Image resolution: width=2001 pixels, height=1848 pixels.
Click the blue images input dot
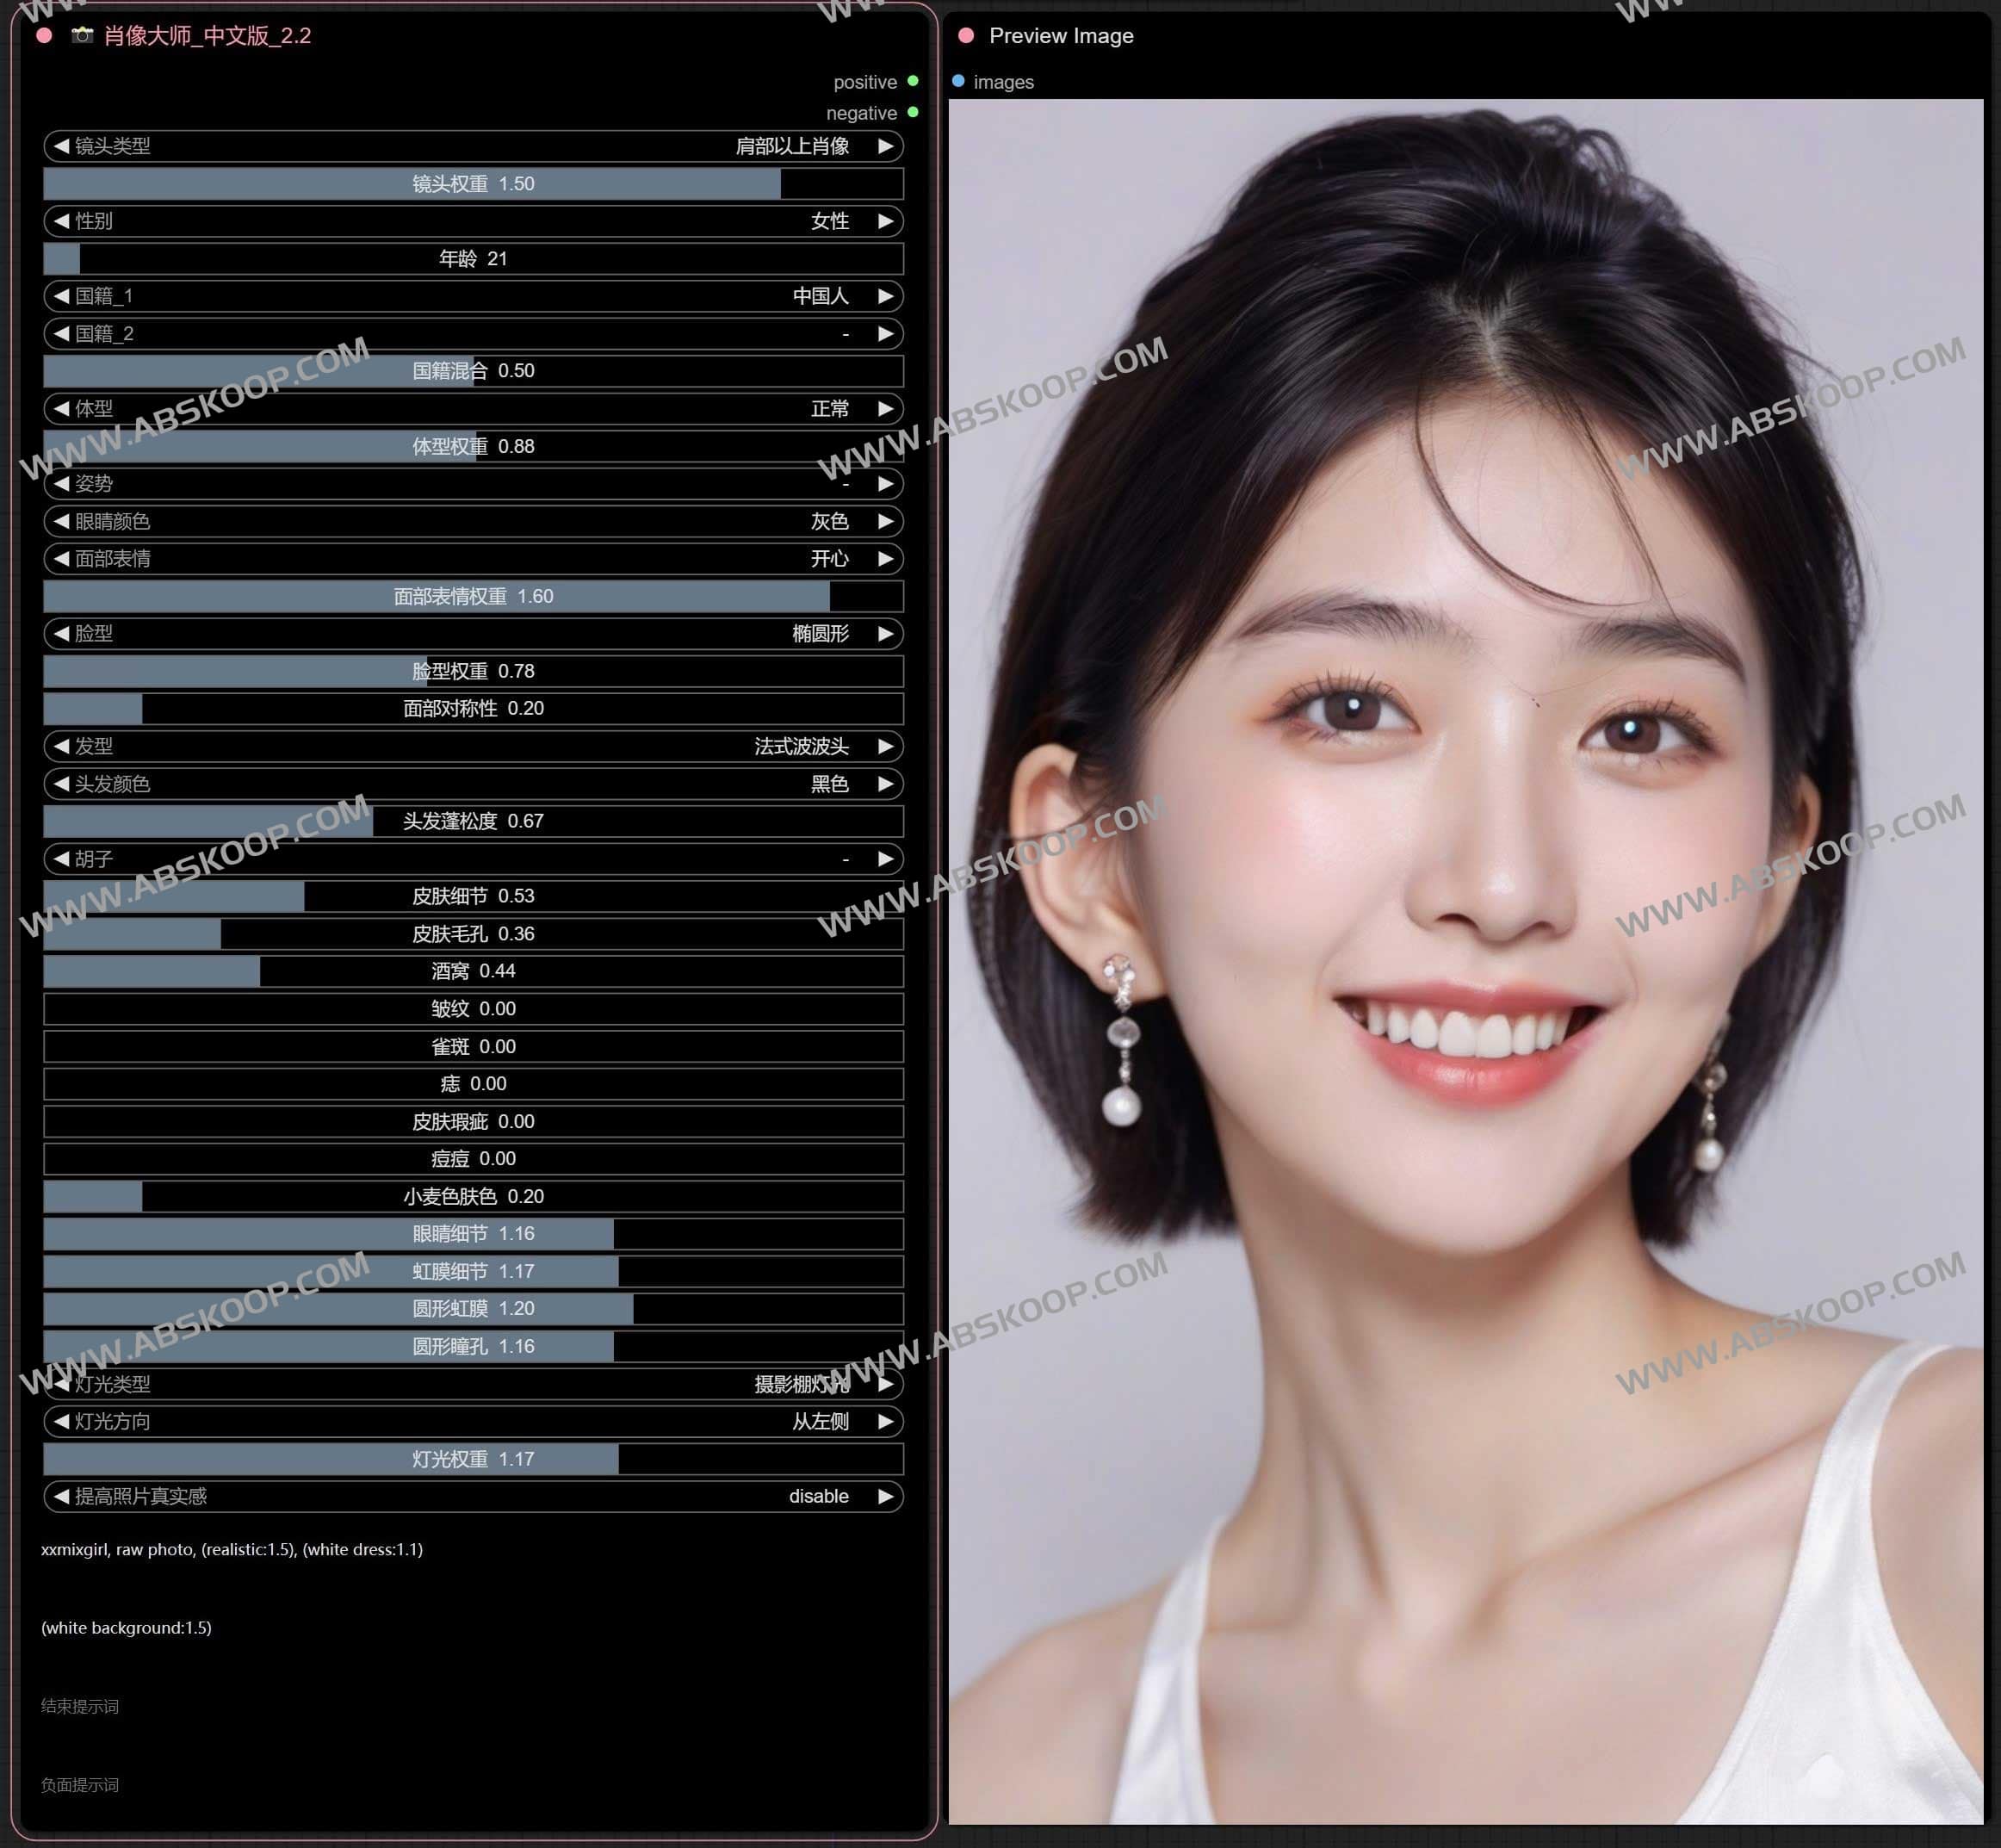[959, 82]
